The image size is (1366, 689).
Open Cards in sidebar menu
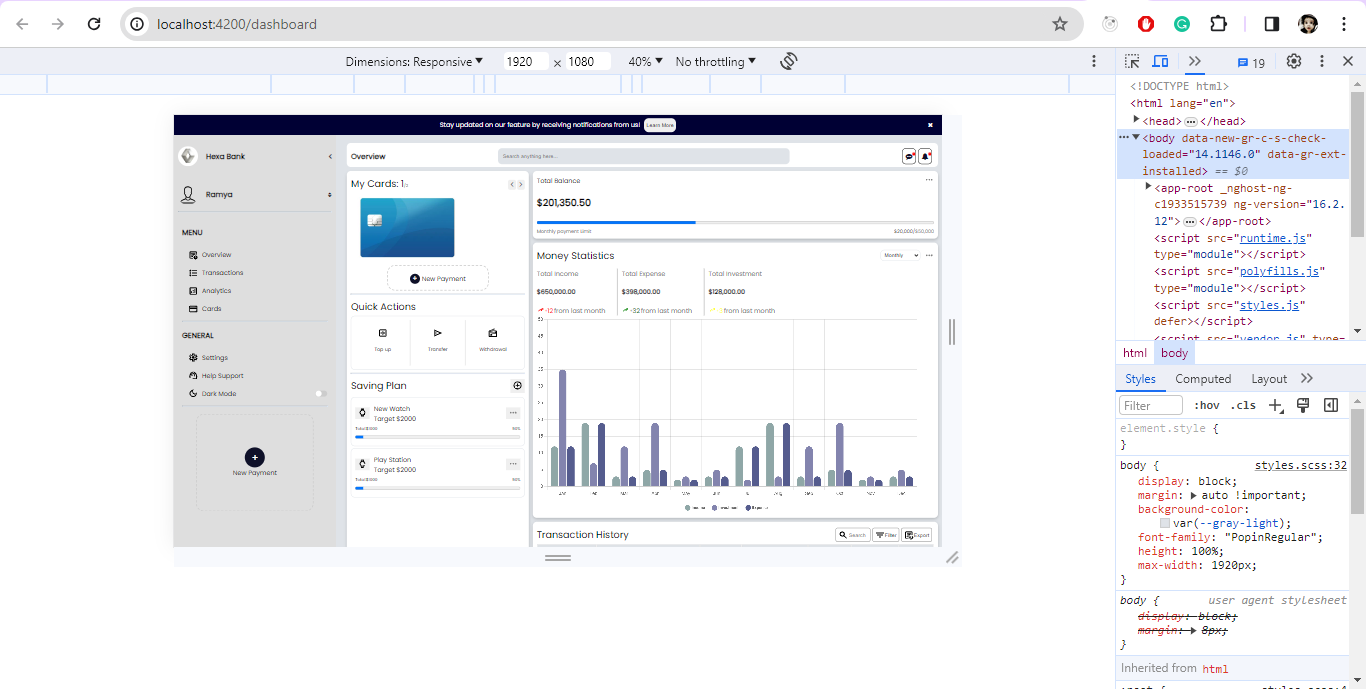[x=205, y=309]
